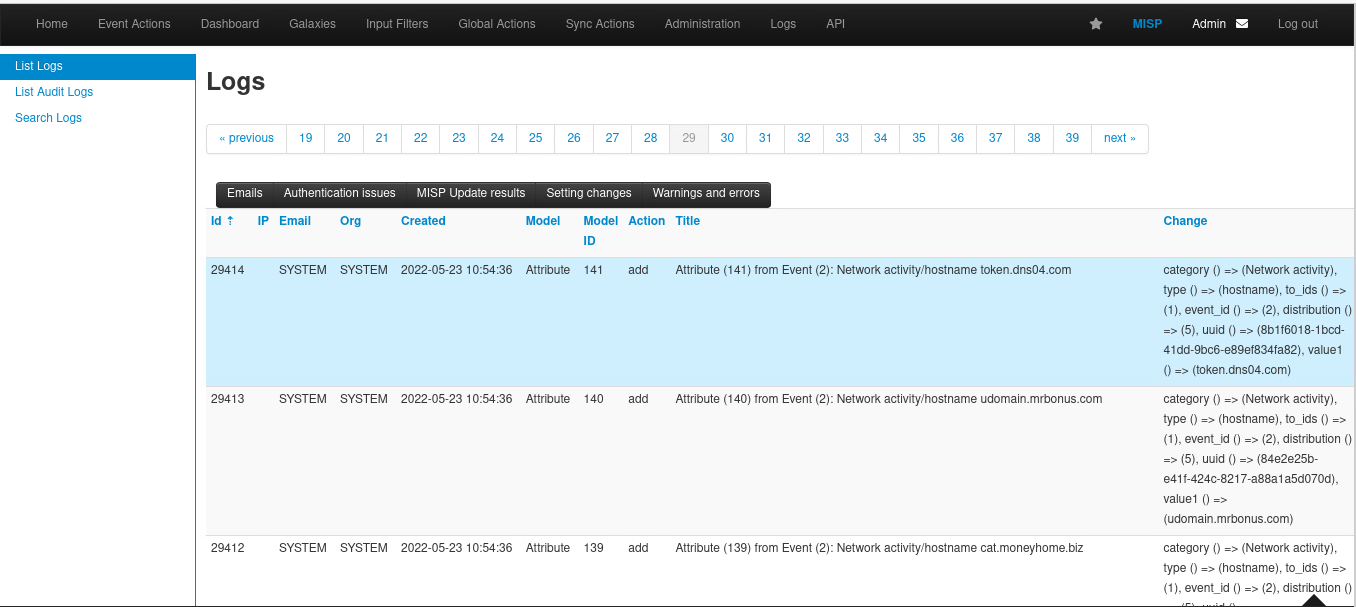This screenshot has height=607, width=1356.
Task: Expand the Sync Actions menu
Action: [599, 24]
